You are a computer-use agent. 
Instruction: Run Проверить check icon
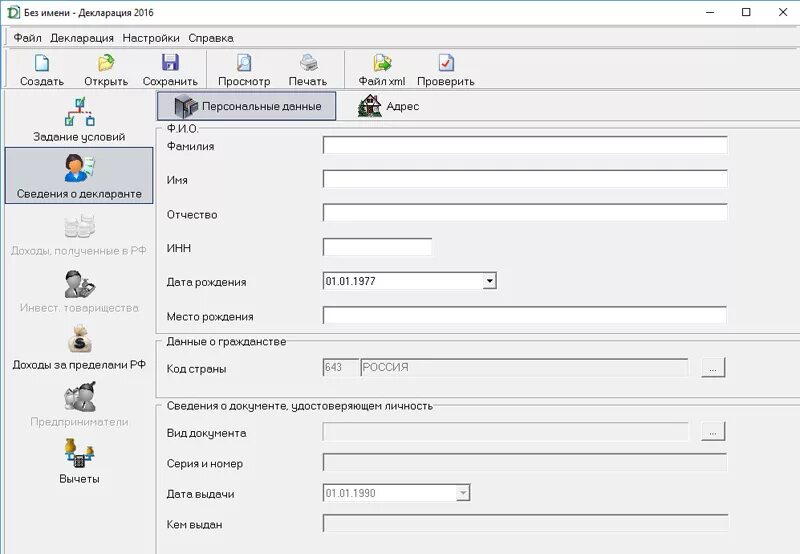pyautogui.click(x=446, y=63)
